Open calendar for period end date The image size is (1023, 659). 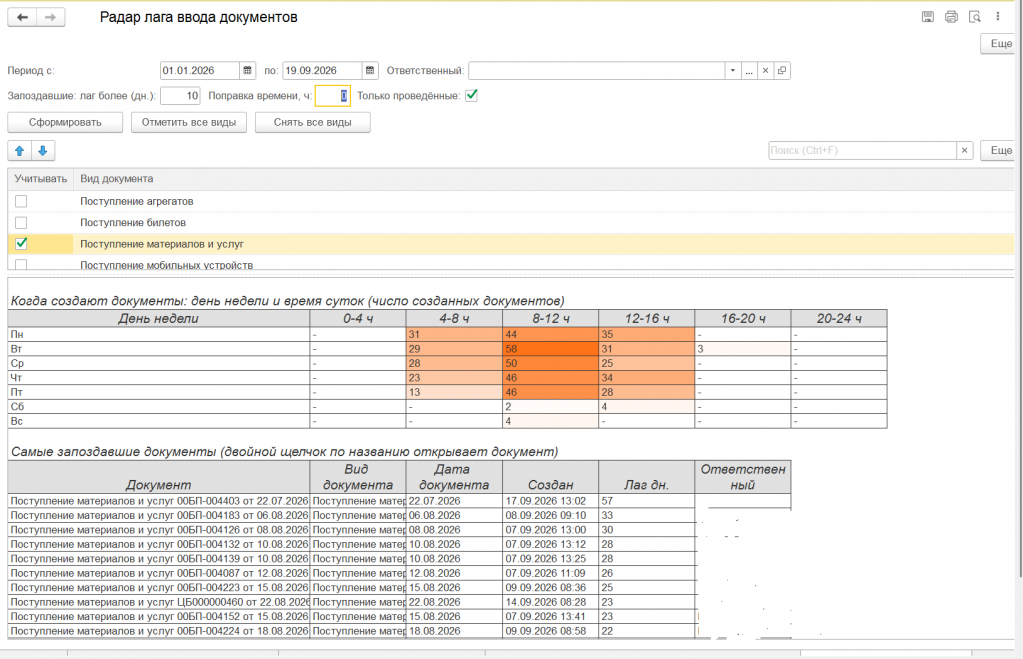click(x=370, y=70)
